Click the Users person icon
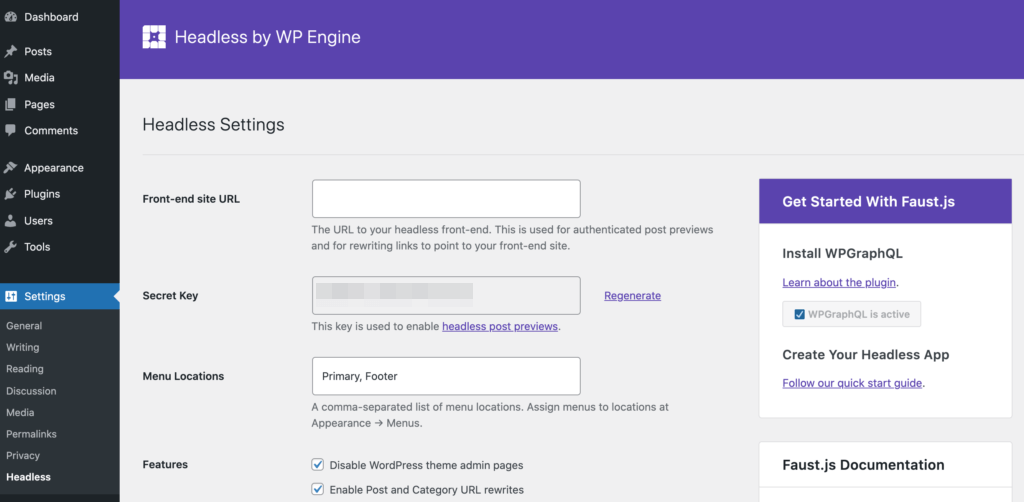Viewport: 1024px width, 502px height. coord(10,221)
